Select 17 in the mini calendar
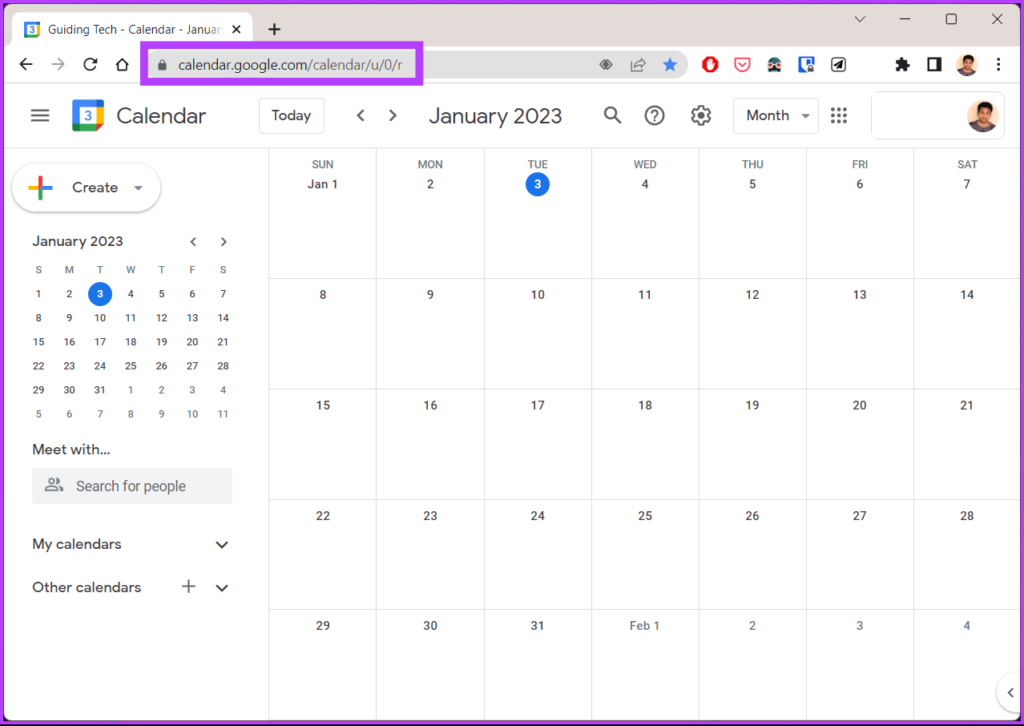Image resolution: width=1024 pixels, height=726 pixels. click(100, 341)
